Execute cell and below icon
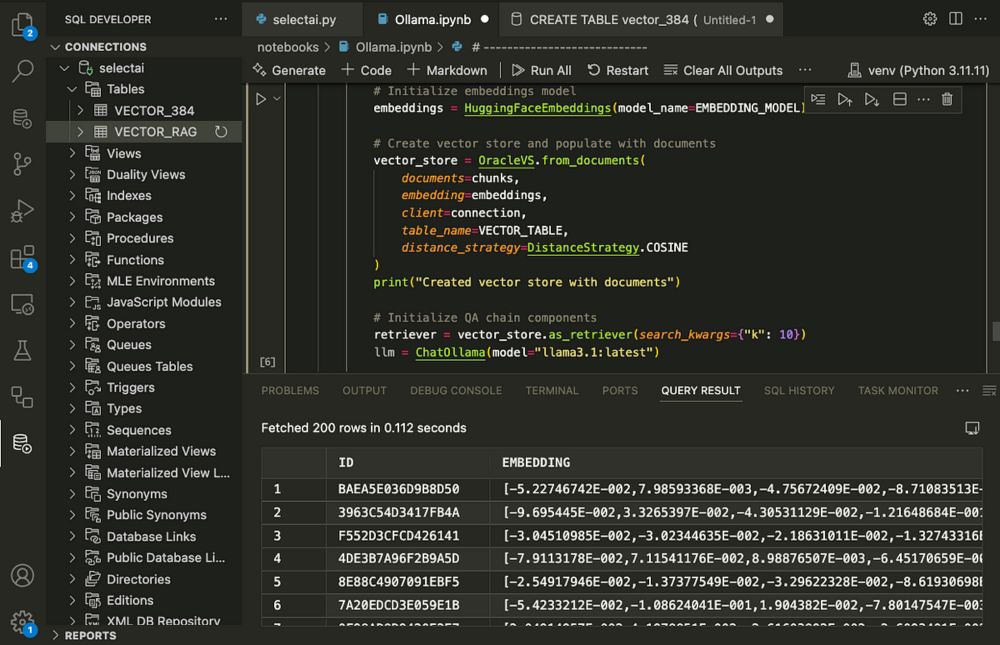The width and height of the screenshot is (1000, 645). point(872,99)
